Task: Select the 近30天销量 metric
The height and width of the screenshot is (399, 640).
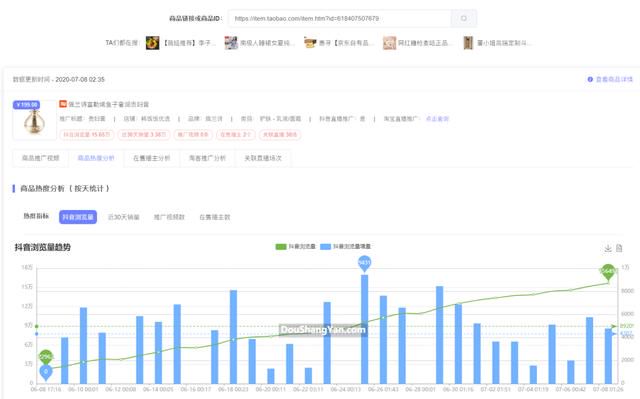Action: [x=123, y=217]
